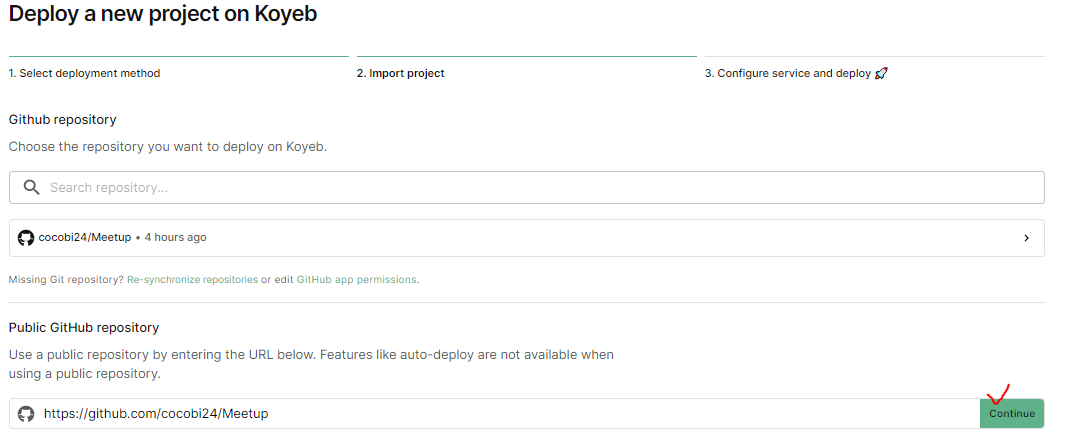Open the GitHub app permissions link
Viewport: 1065px width, 444px height.
click(357, 279)
